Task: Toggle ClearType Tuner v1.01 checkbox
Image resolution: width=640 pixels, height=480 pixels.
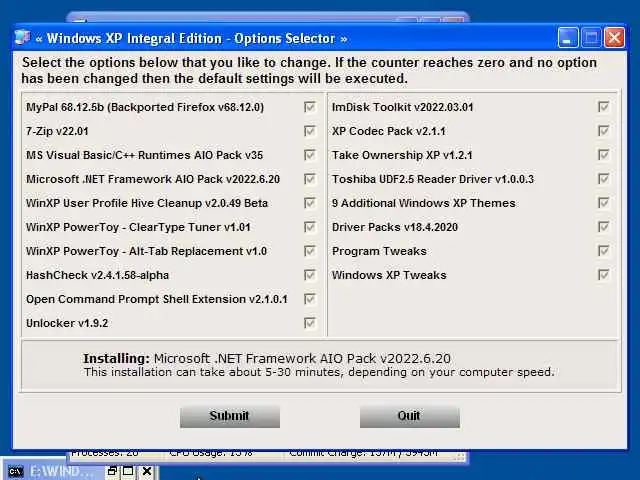Action: coord(310,227)
